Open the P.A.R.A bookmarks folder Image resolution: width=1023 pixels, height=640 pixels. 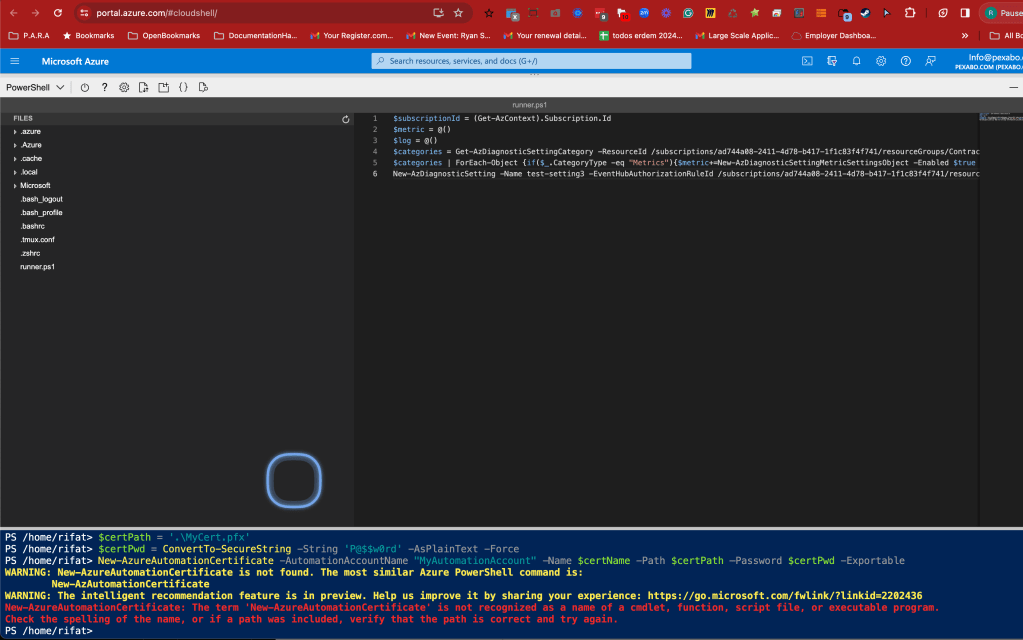pos(29,36)
